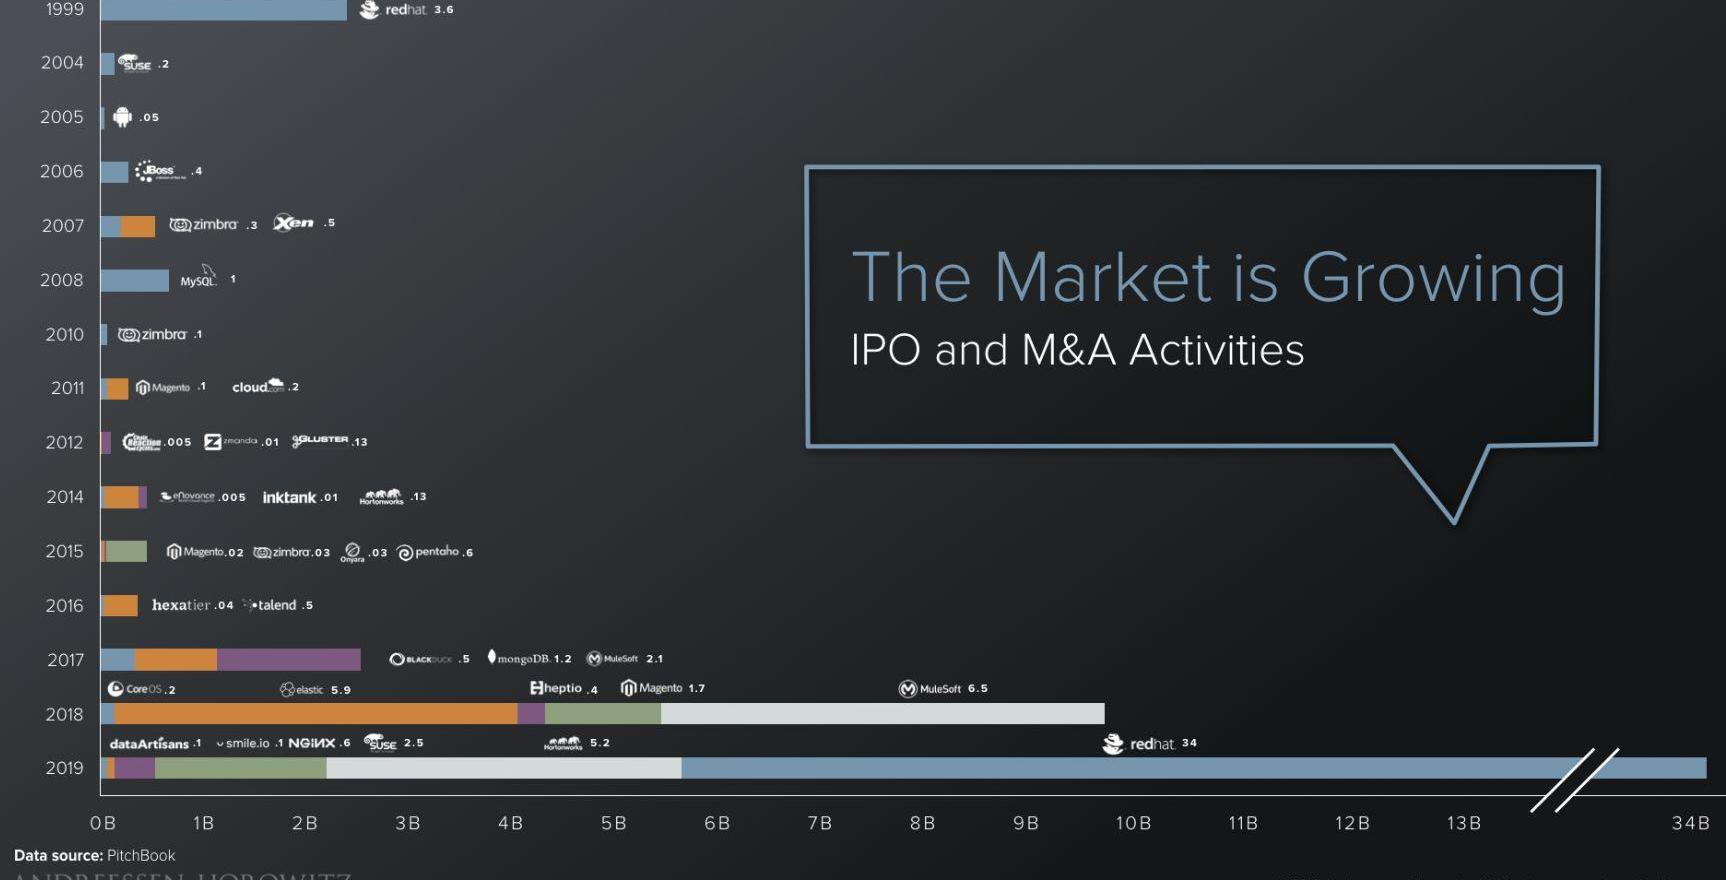
Task: Click the purple segment of the 2017 bar
Action: tap(288, 660)
